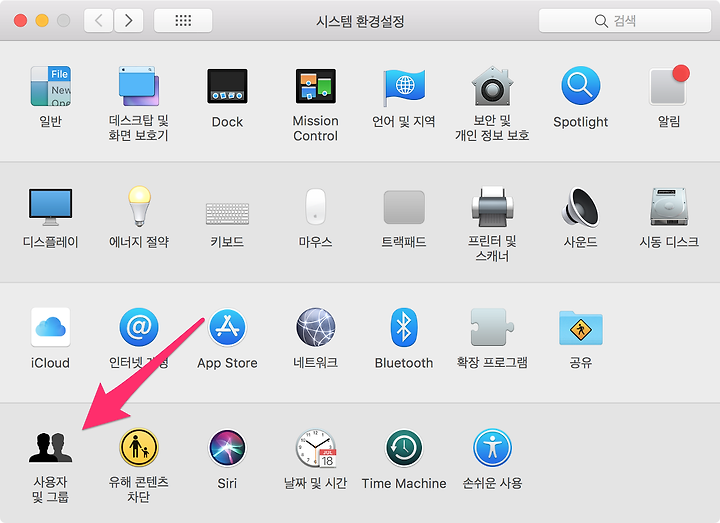Open 네트워크 globe icon
Screen dimensions: 720x523
click(315, 327)
